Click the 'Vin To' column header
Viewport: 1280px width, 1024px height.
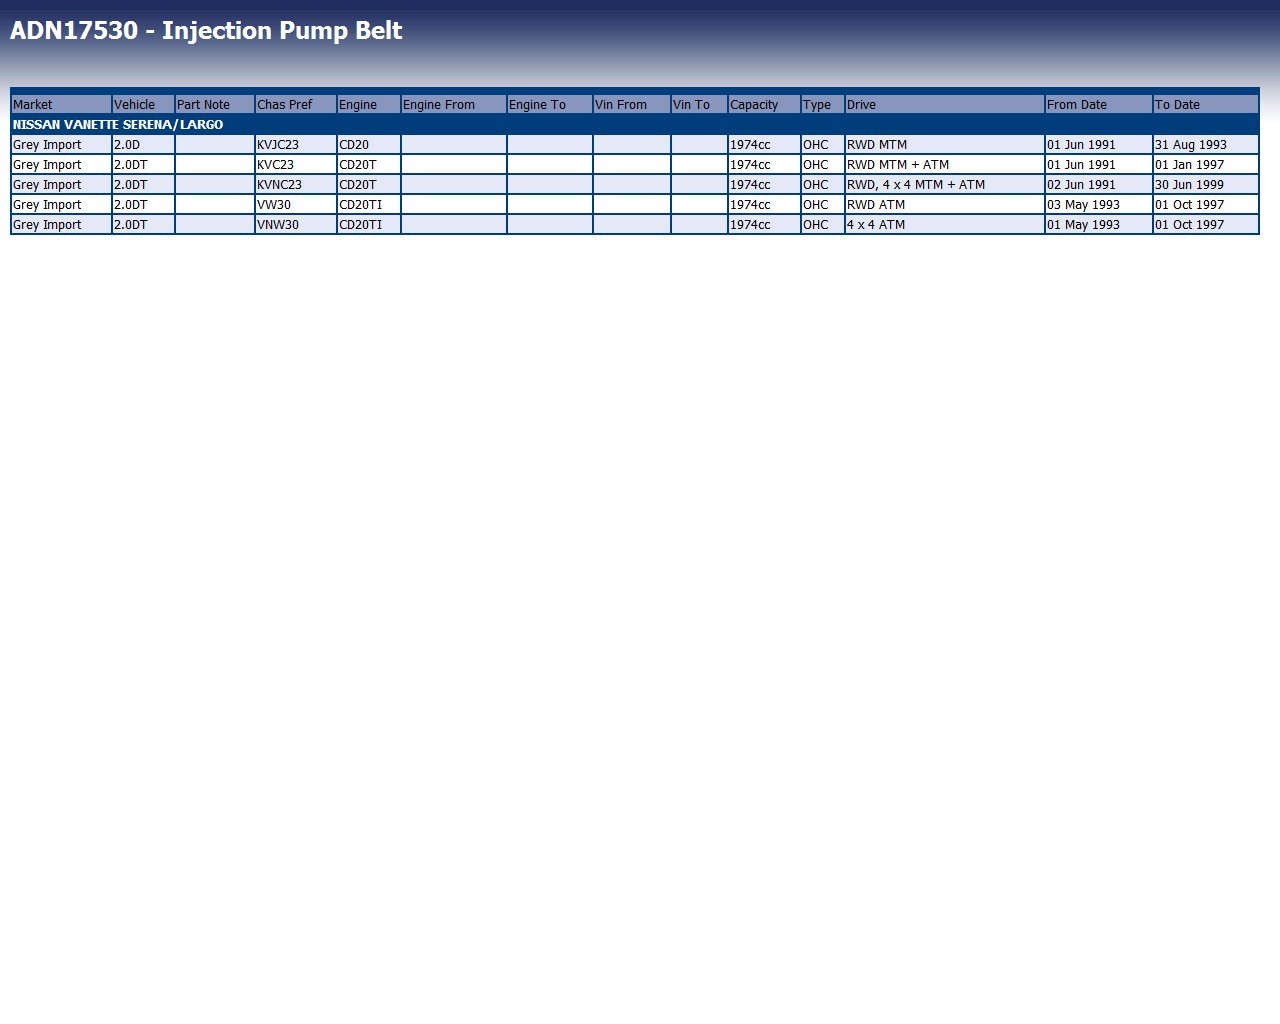click(700, 104)
